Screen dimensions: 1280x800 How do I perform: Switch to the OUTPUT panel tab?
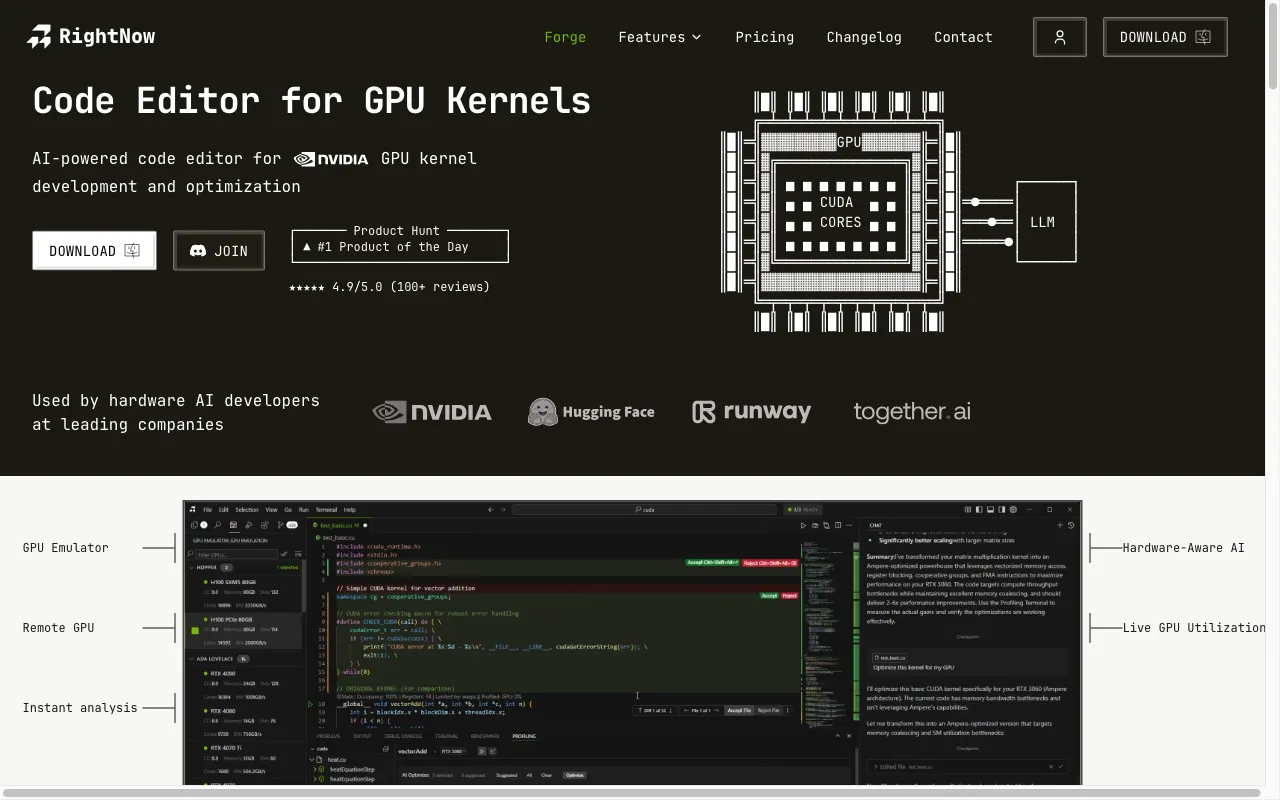pyautogui.click(x=362, y=736)
